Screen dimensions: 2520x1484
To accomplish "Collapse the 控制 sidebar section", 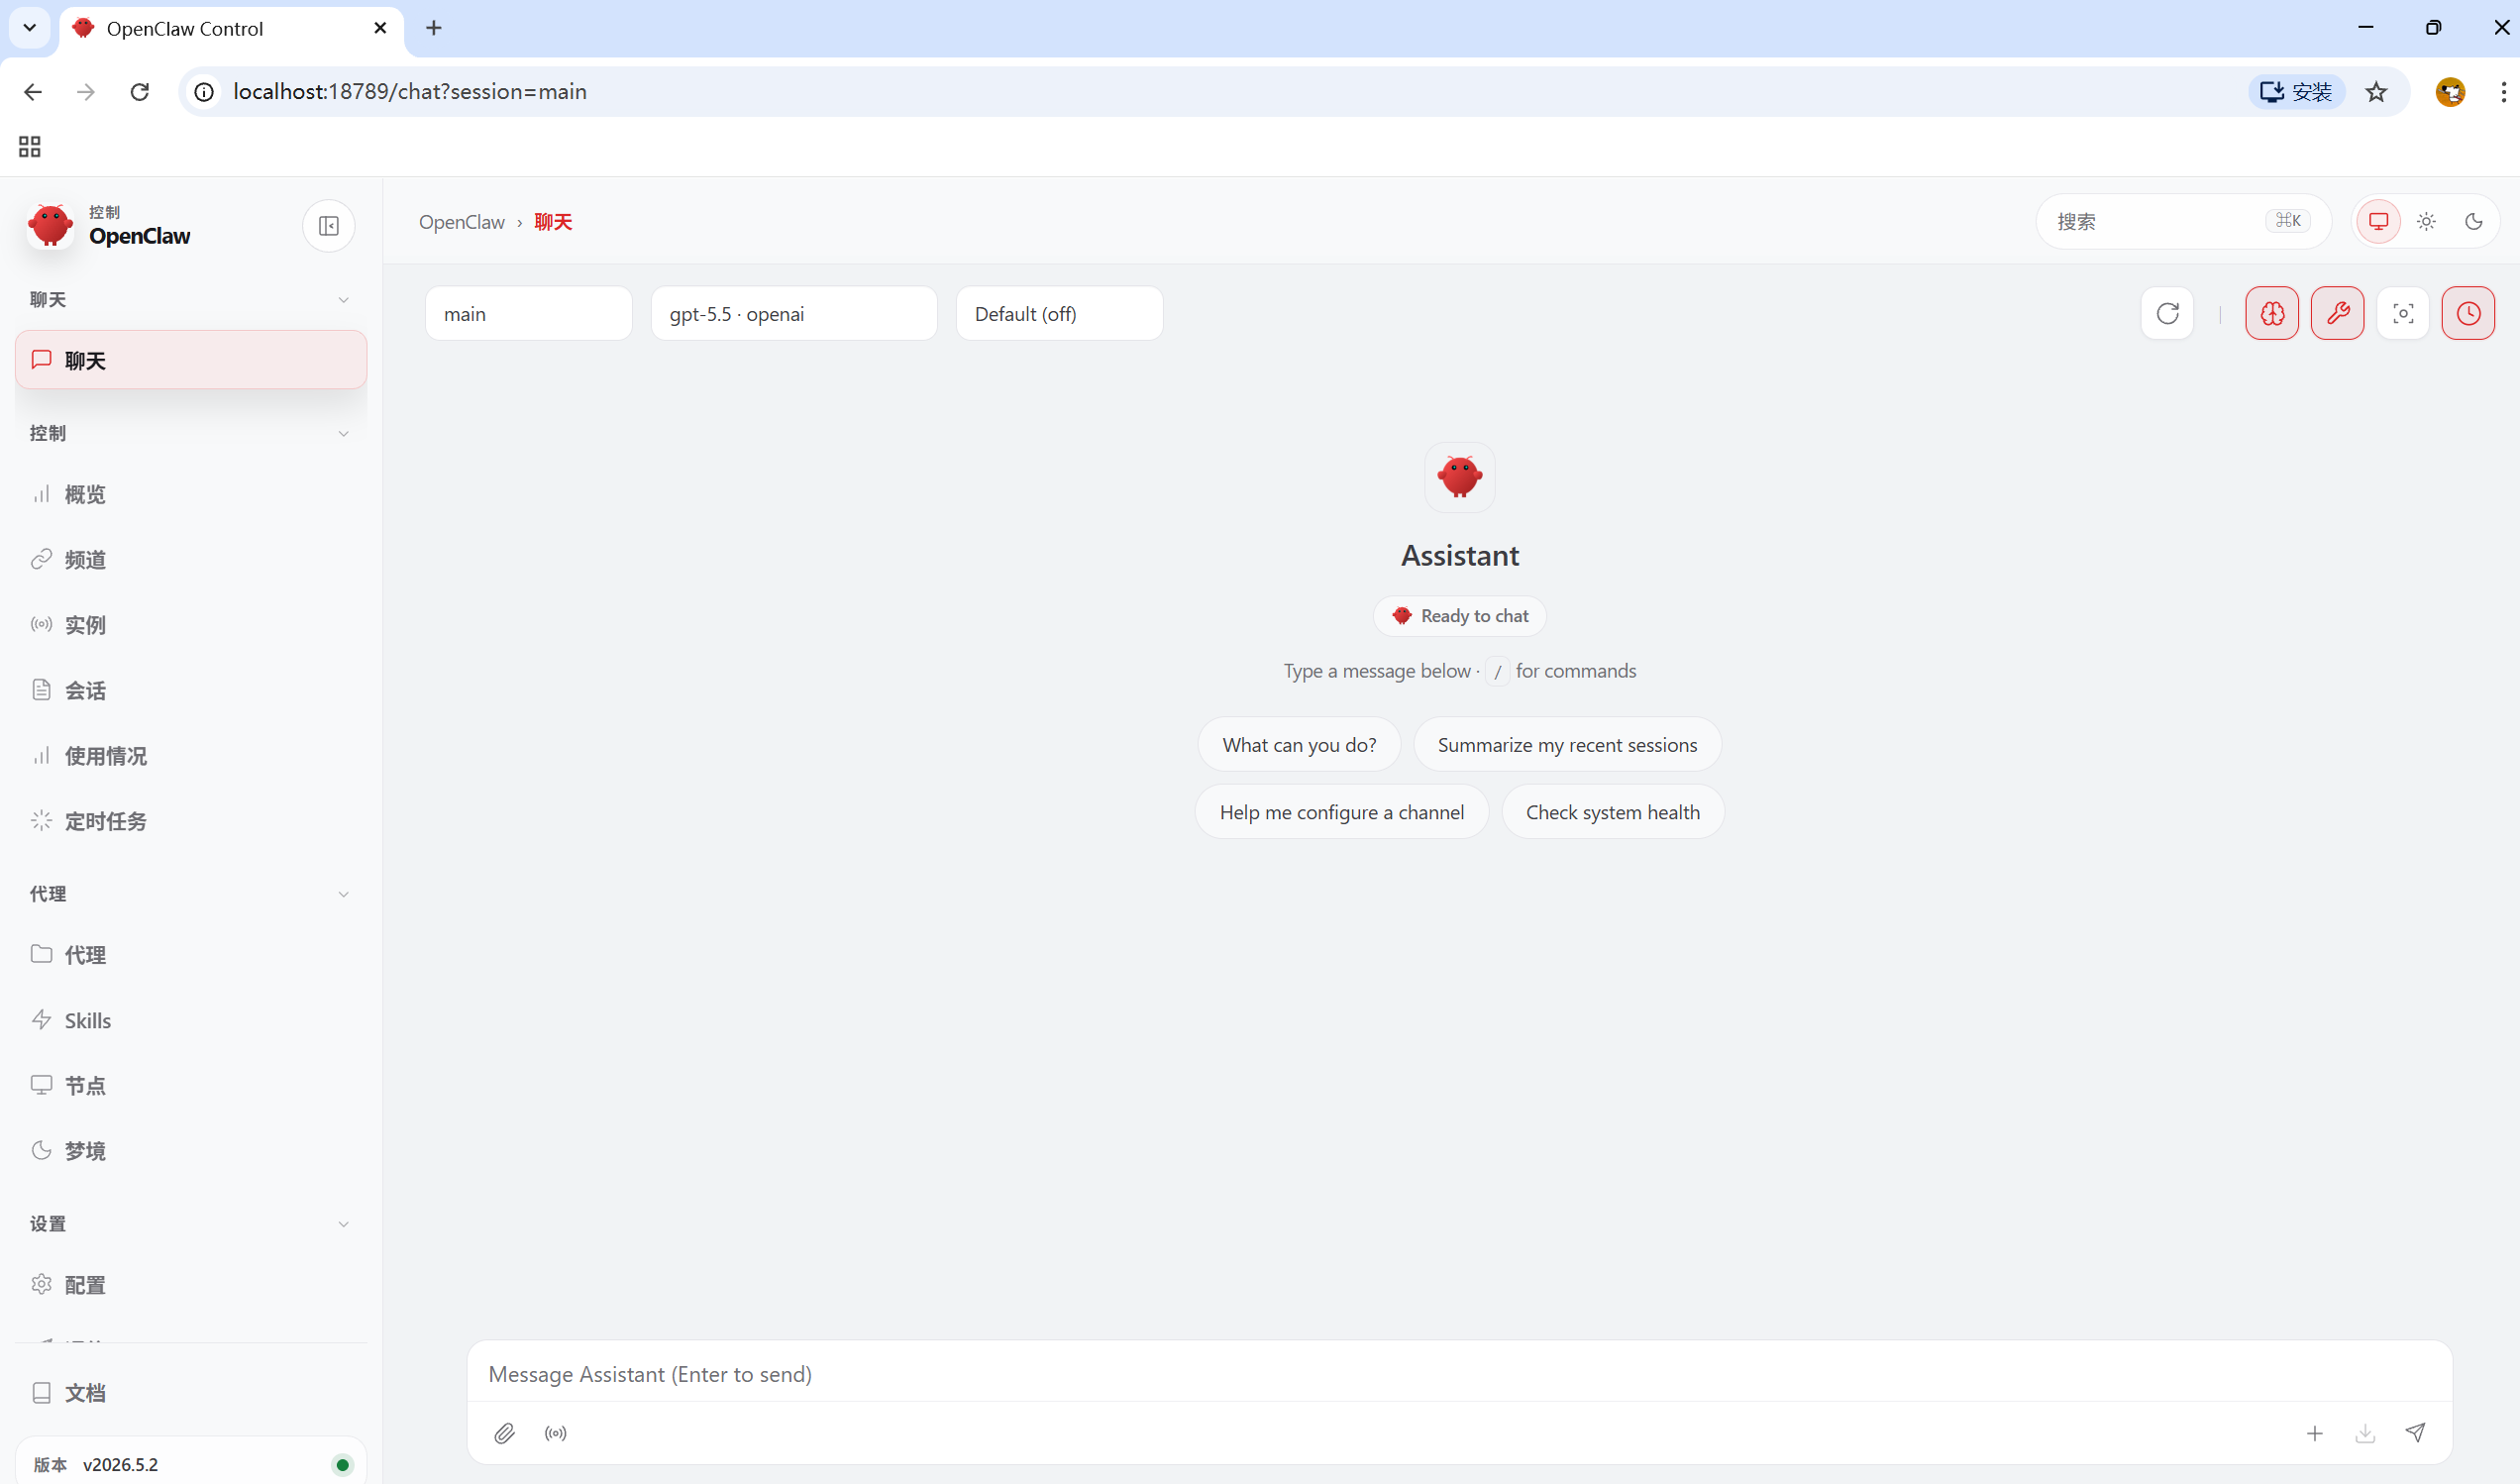I will (190, 433).
